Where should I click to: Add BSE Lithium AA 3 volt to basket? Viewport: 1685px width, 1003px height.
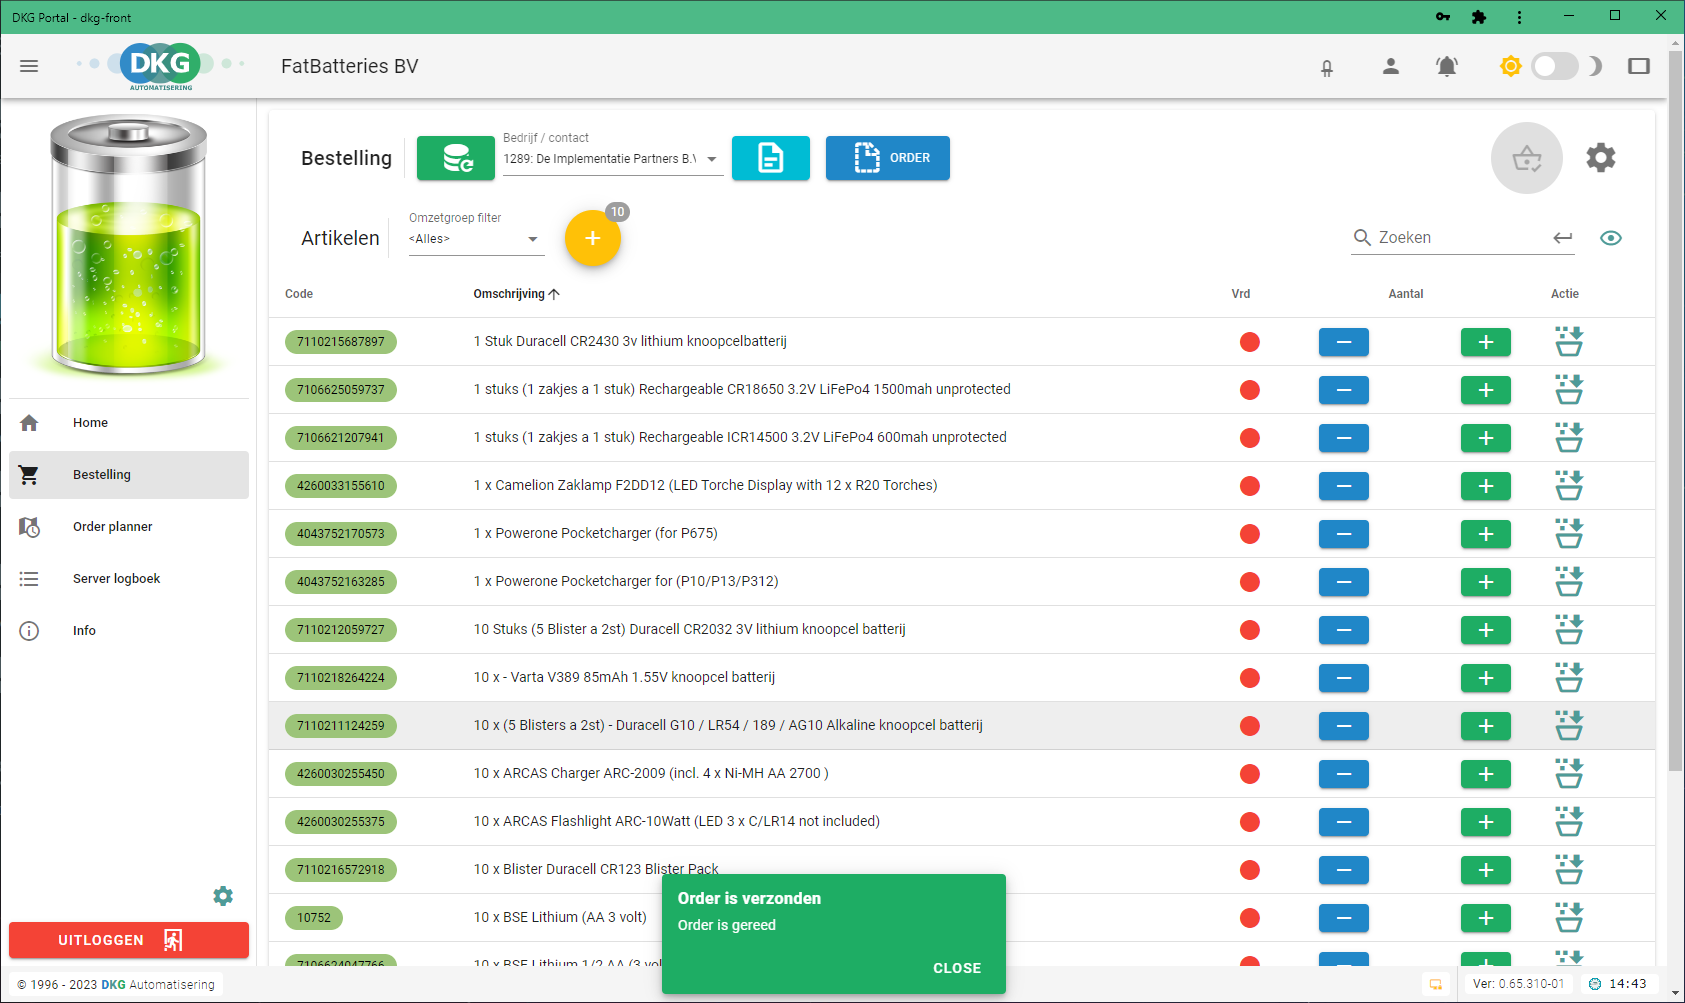(x=1569, y=917)
